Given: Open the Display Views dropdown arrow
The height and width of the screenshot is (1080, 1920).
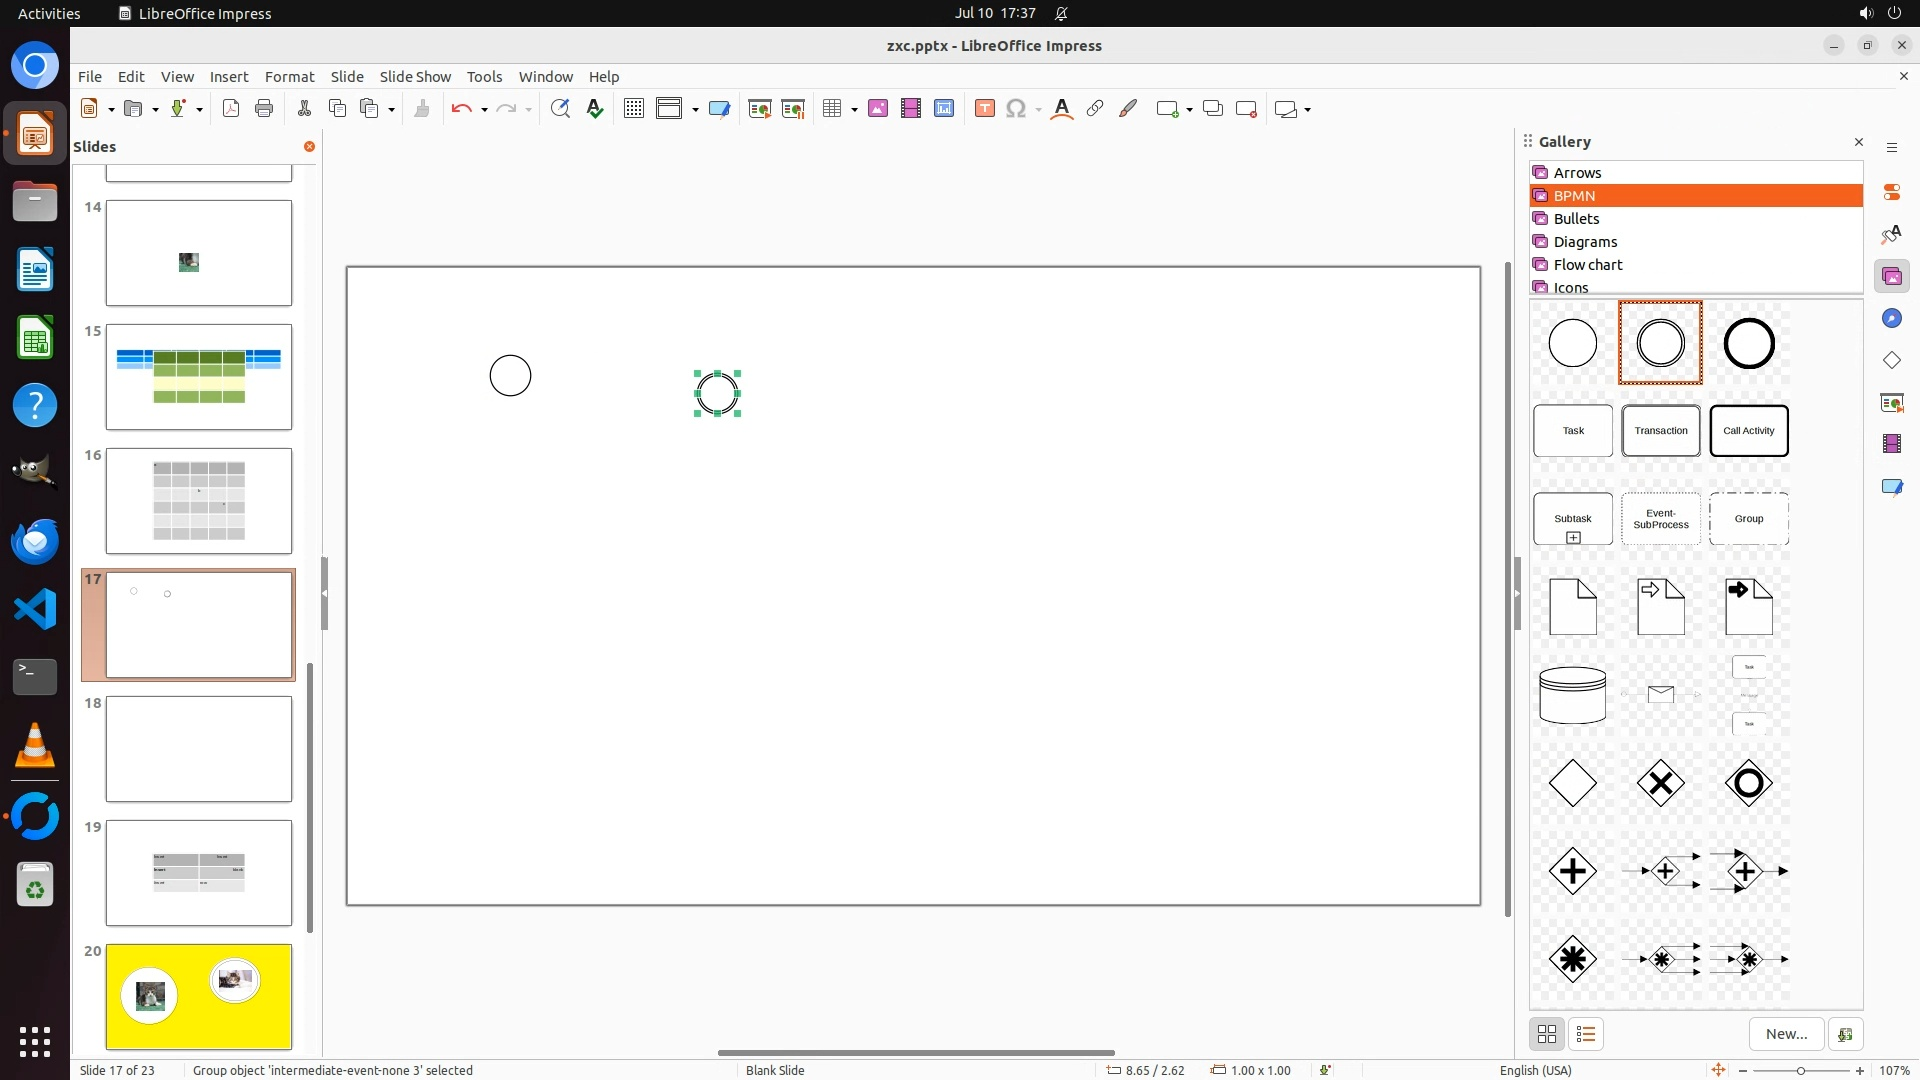Looking at the screenshot, I should click(695, 110).
